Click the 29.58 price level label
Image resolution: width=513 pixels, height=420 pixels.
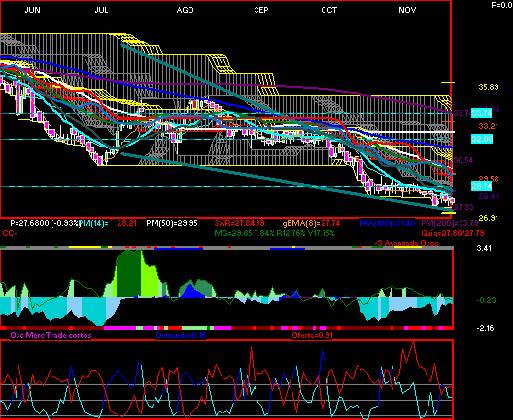(x=489, y=179)
